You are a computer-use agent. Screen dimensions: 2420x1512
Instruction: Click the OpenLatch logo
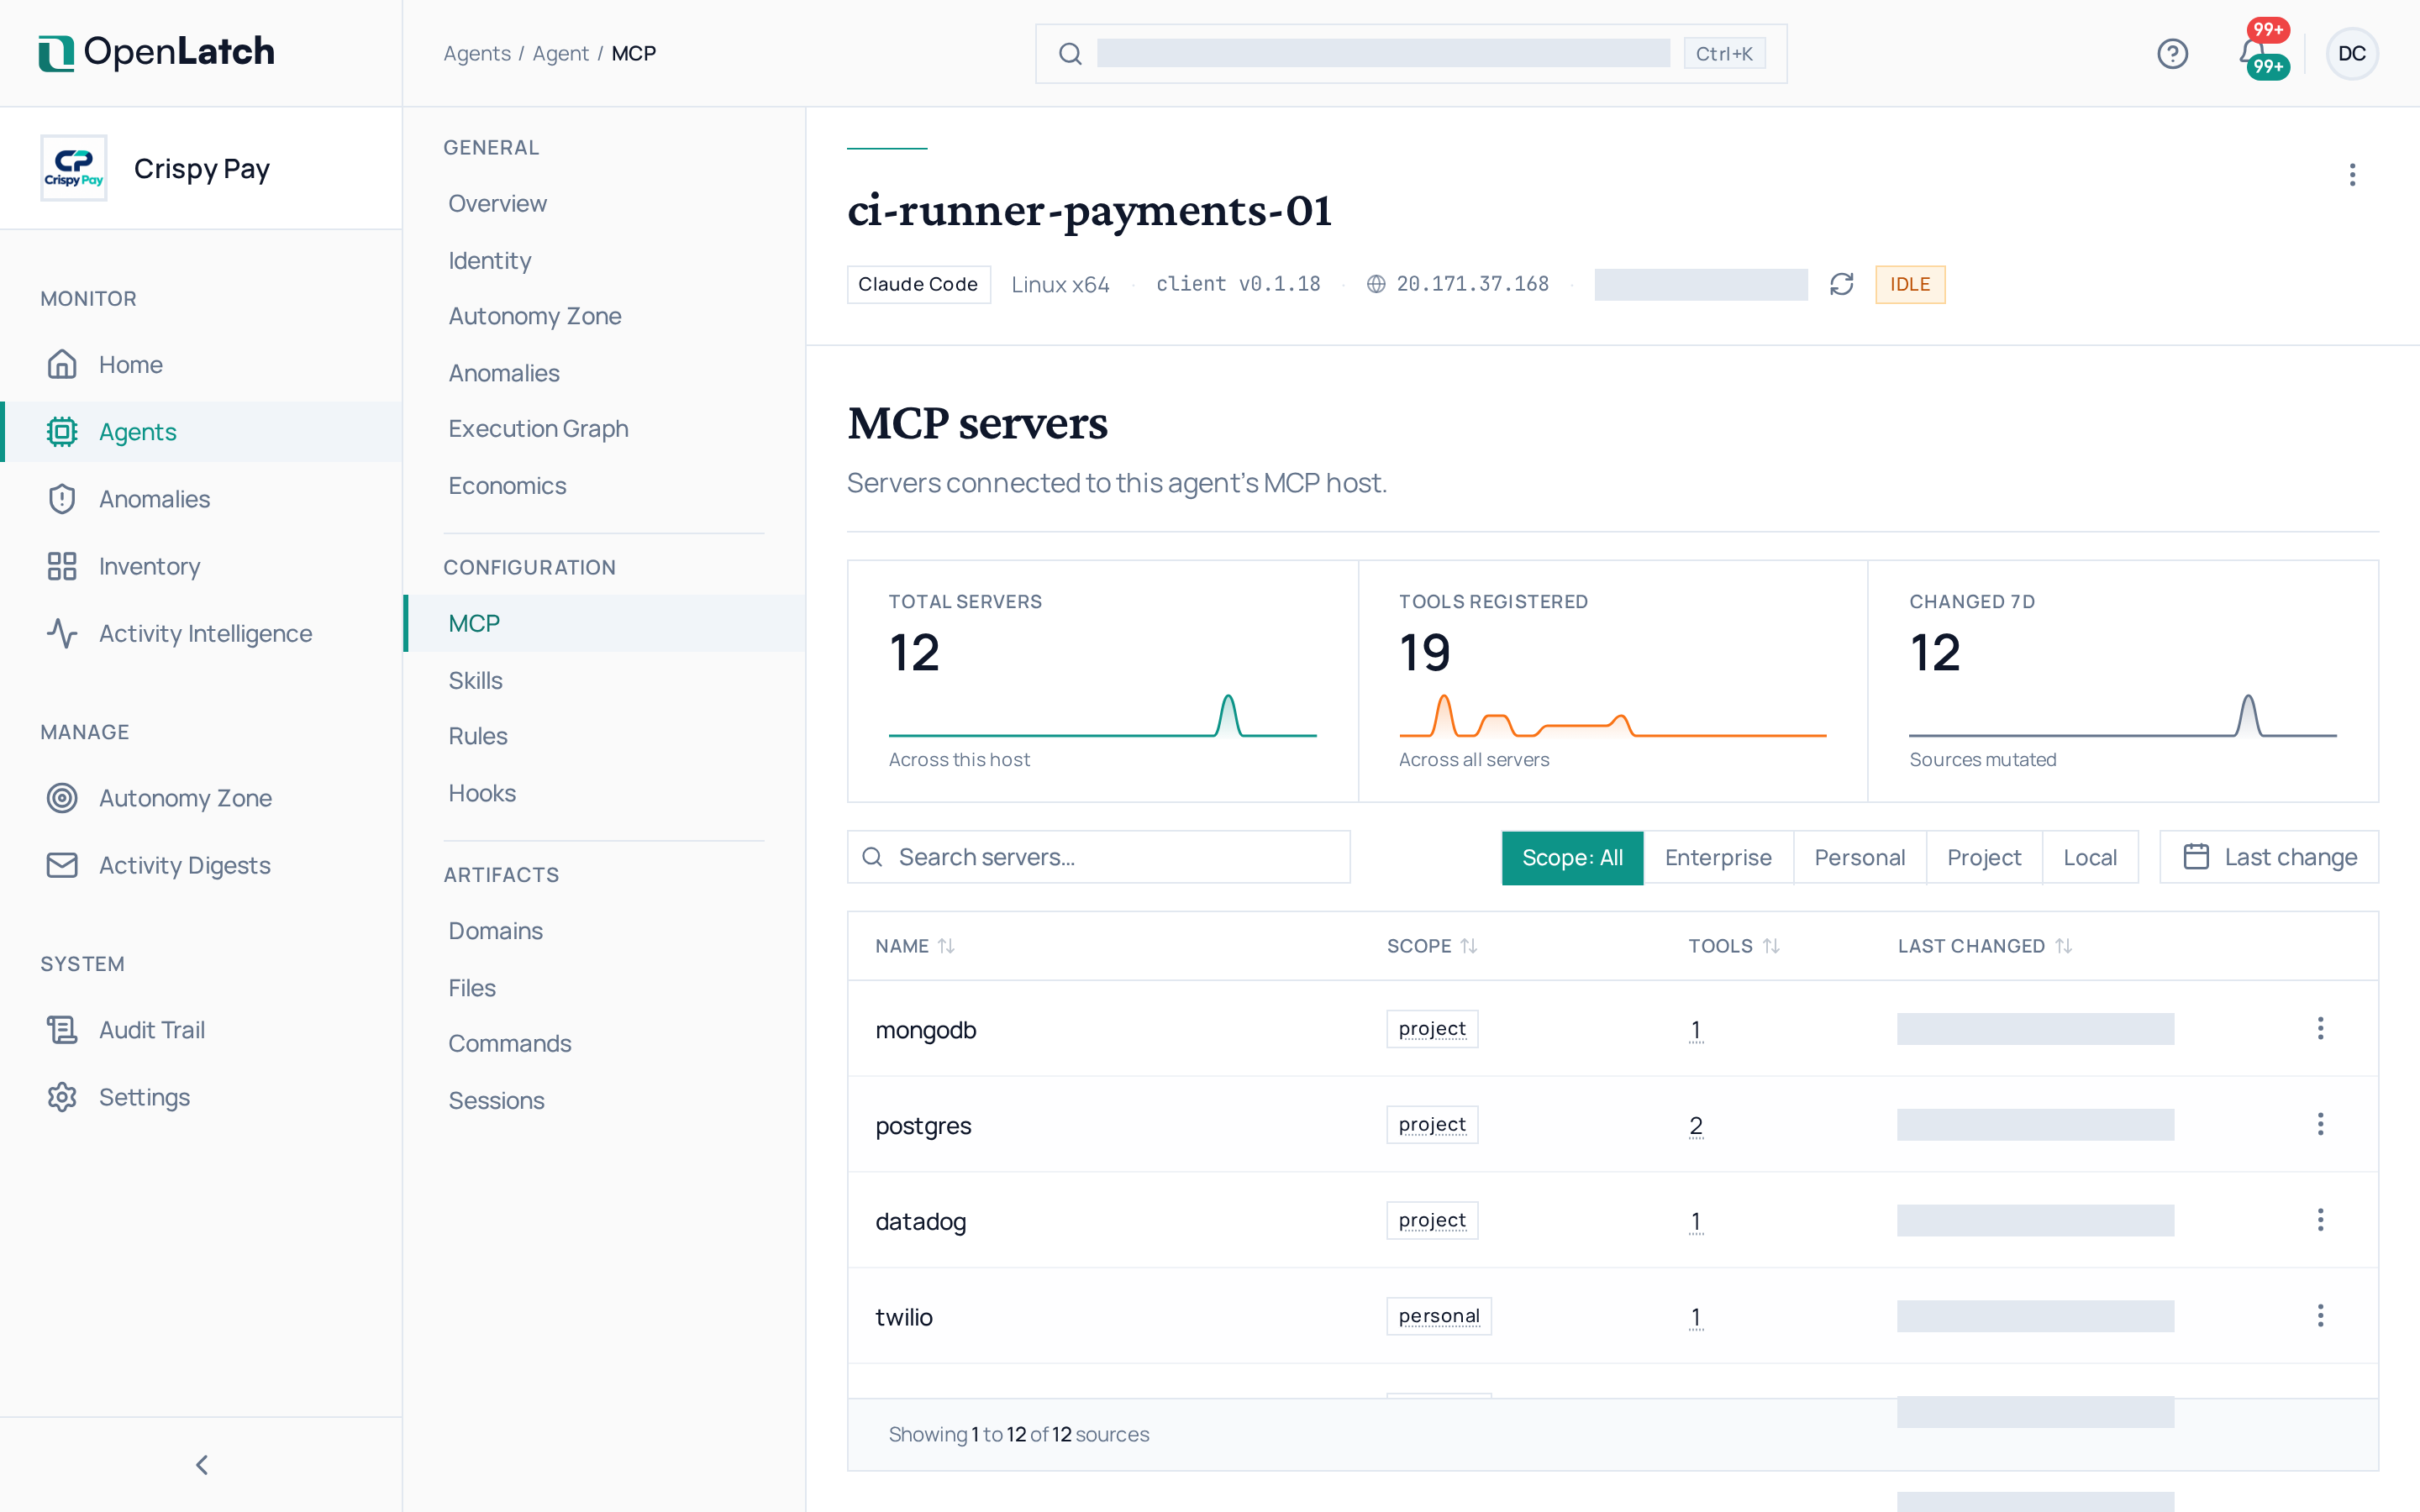click(x=156, y=52)
